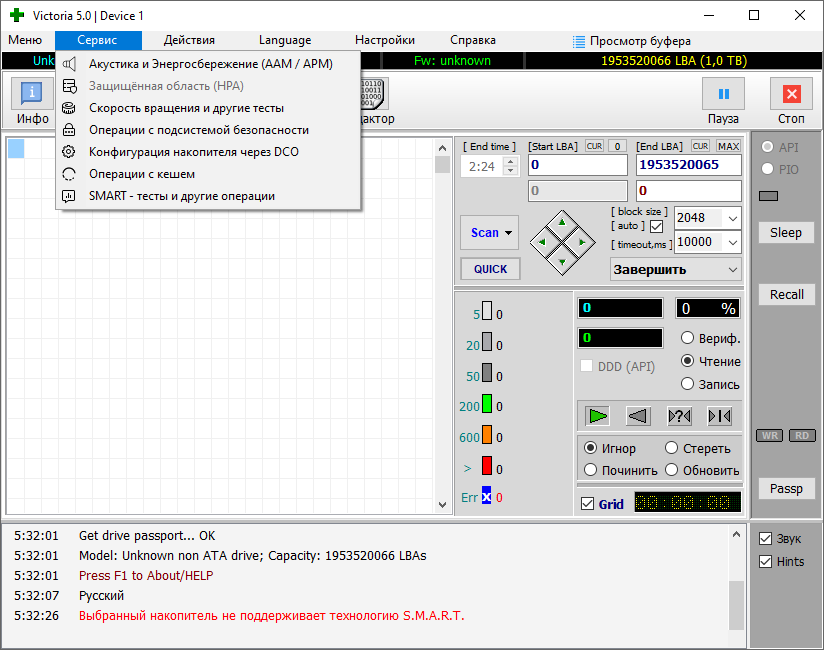
Task: Click the hex editor toolbar icon
Action: pos(374,94)
